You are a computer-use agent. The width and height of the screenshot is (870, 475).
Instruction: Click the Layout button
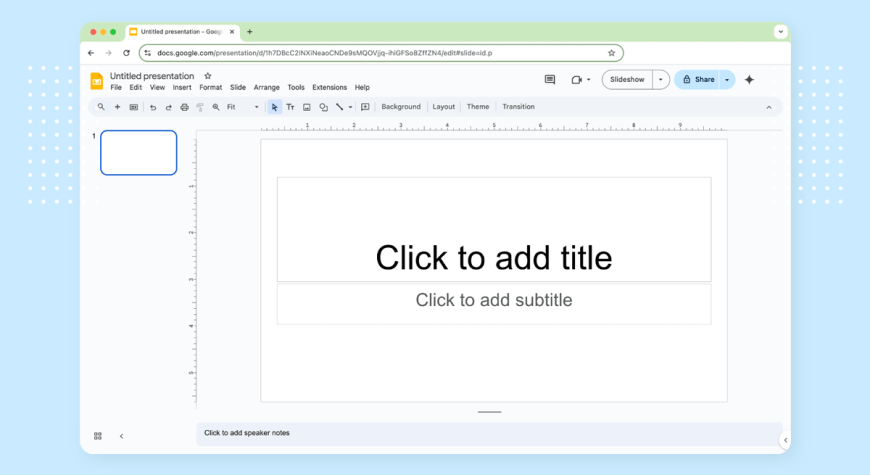click(443, 107)
